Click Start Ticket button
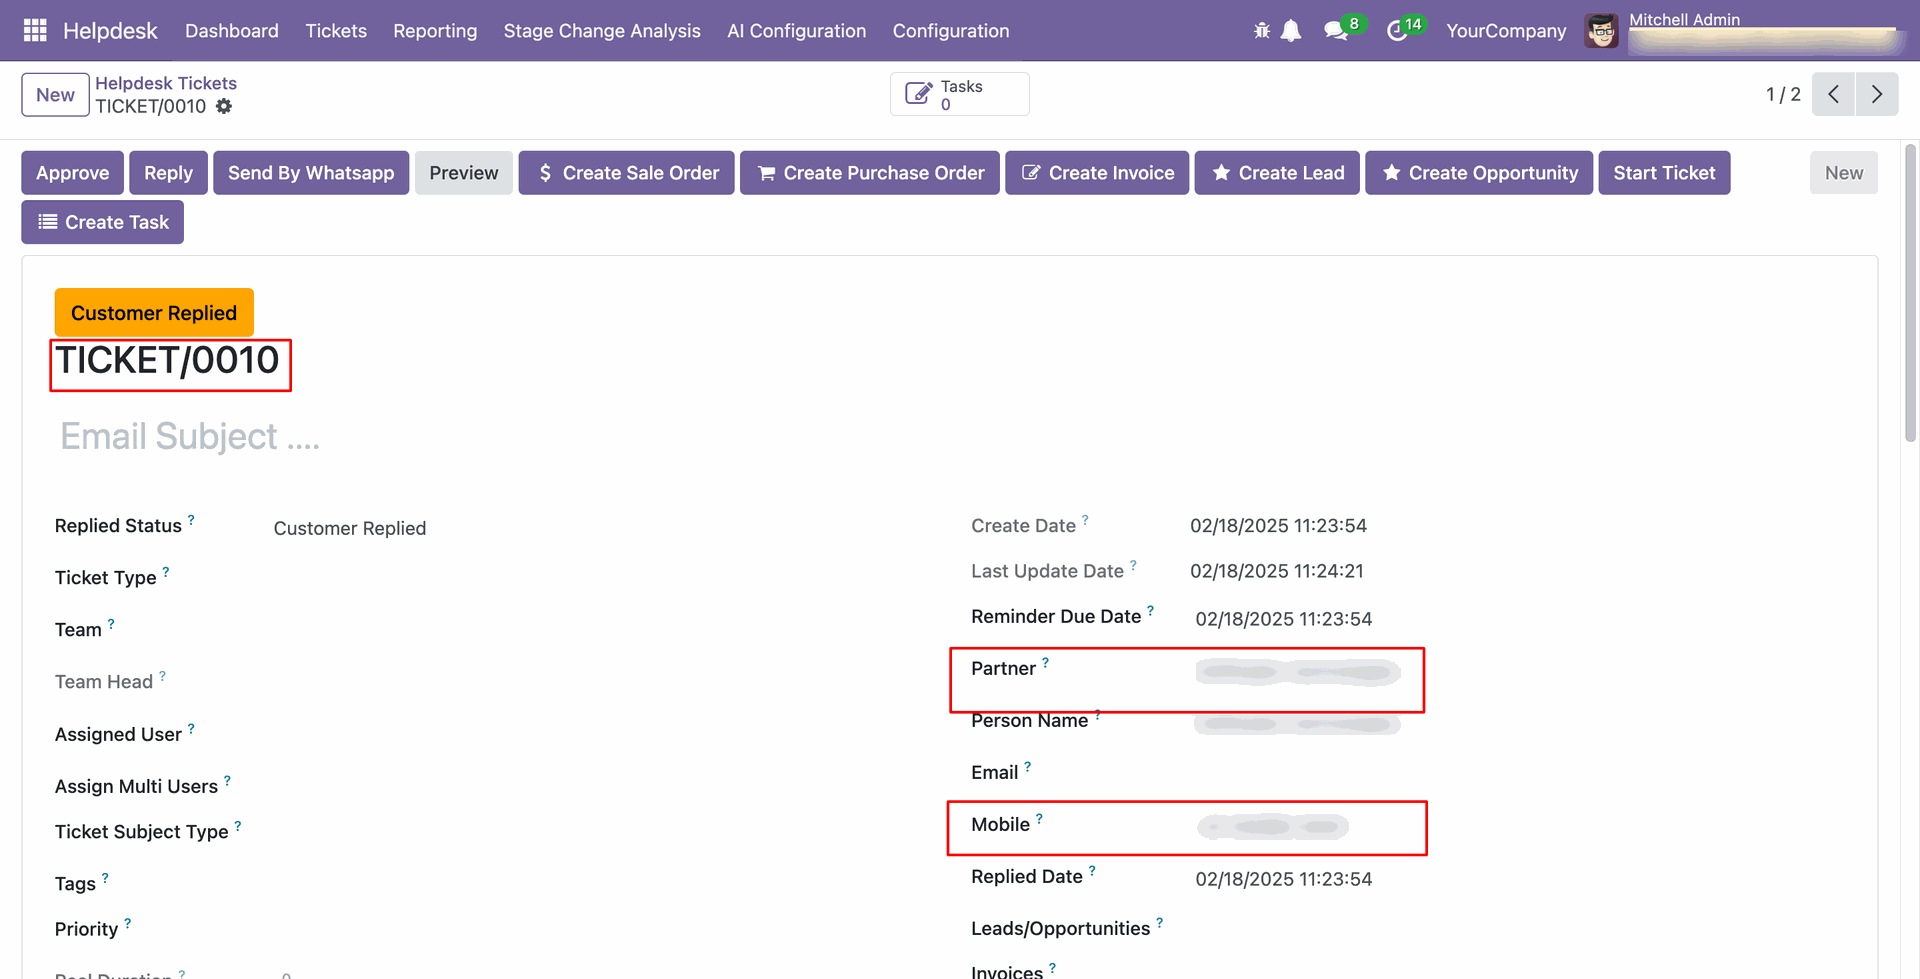Image resolution: width=1920 pixels, height=979 pixels. click(1664, 173)
